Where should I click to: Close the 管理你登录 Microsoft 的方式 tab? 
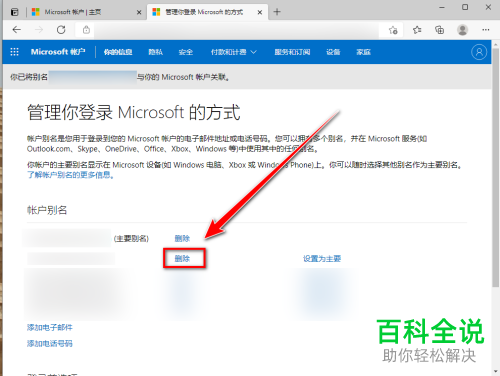point(260,12)
